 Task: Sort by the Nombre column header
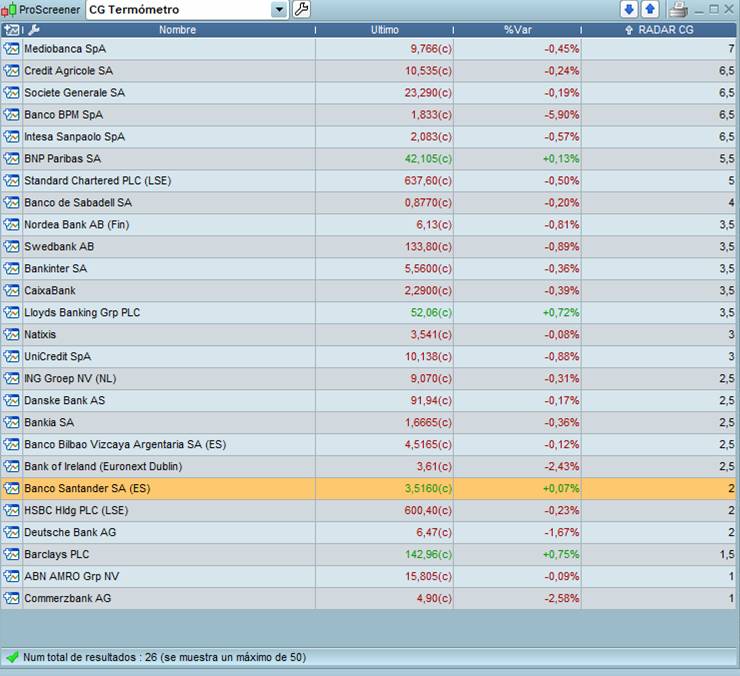(x=177, y=30)
